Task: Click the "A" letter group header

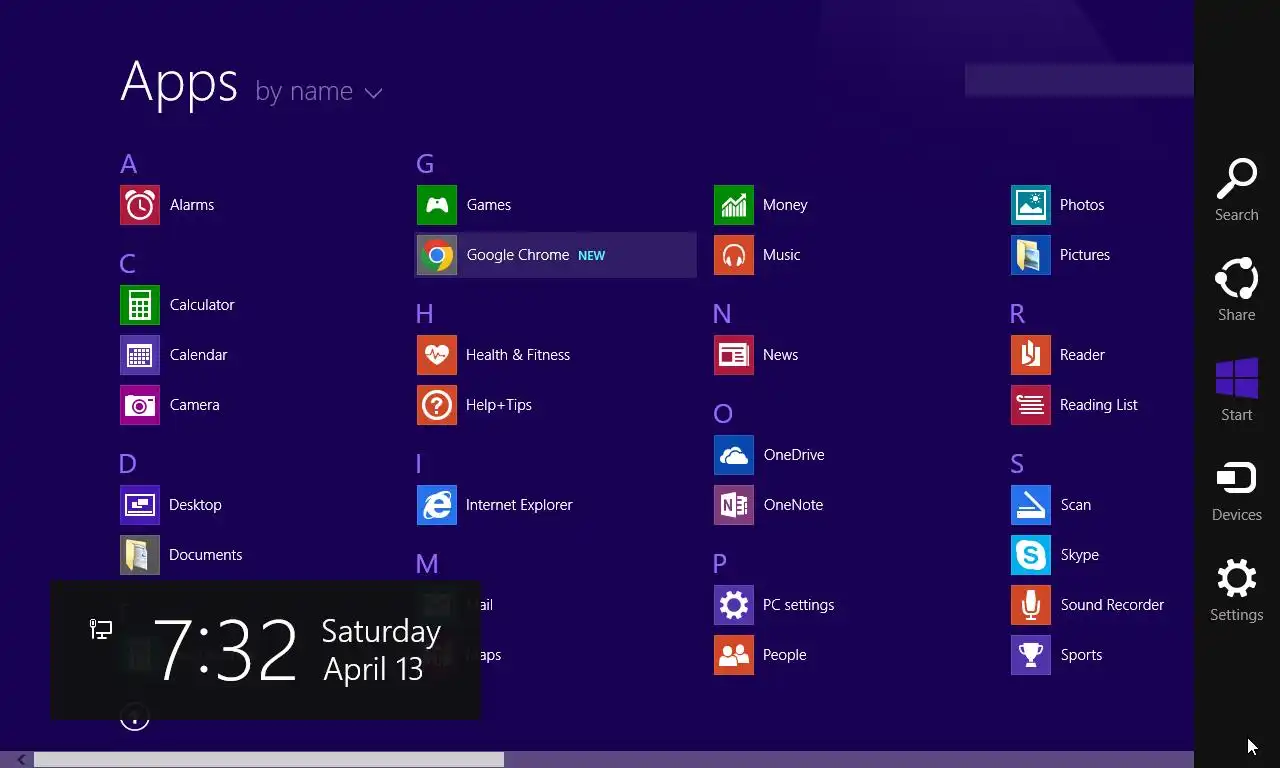Action: tap(128, 164)
